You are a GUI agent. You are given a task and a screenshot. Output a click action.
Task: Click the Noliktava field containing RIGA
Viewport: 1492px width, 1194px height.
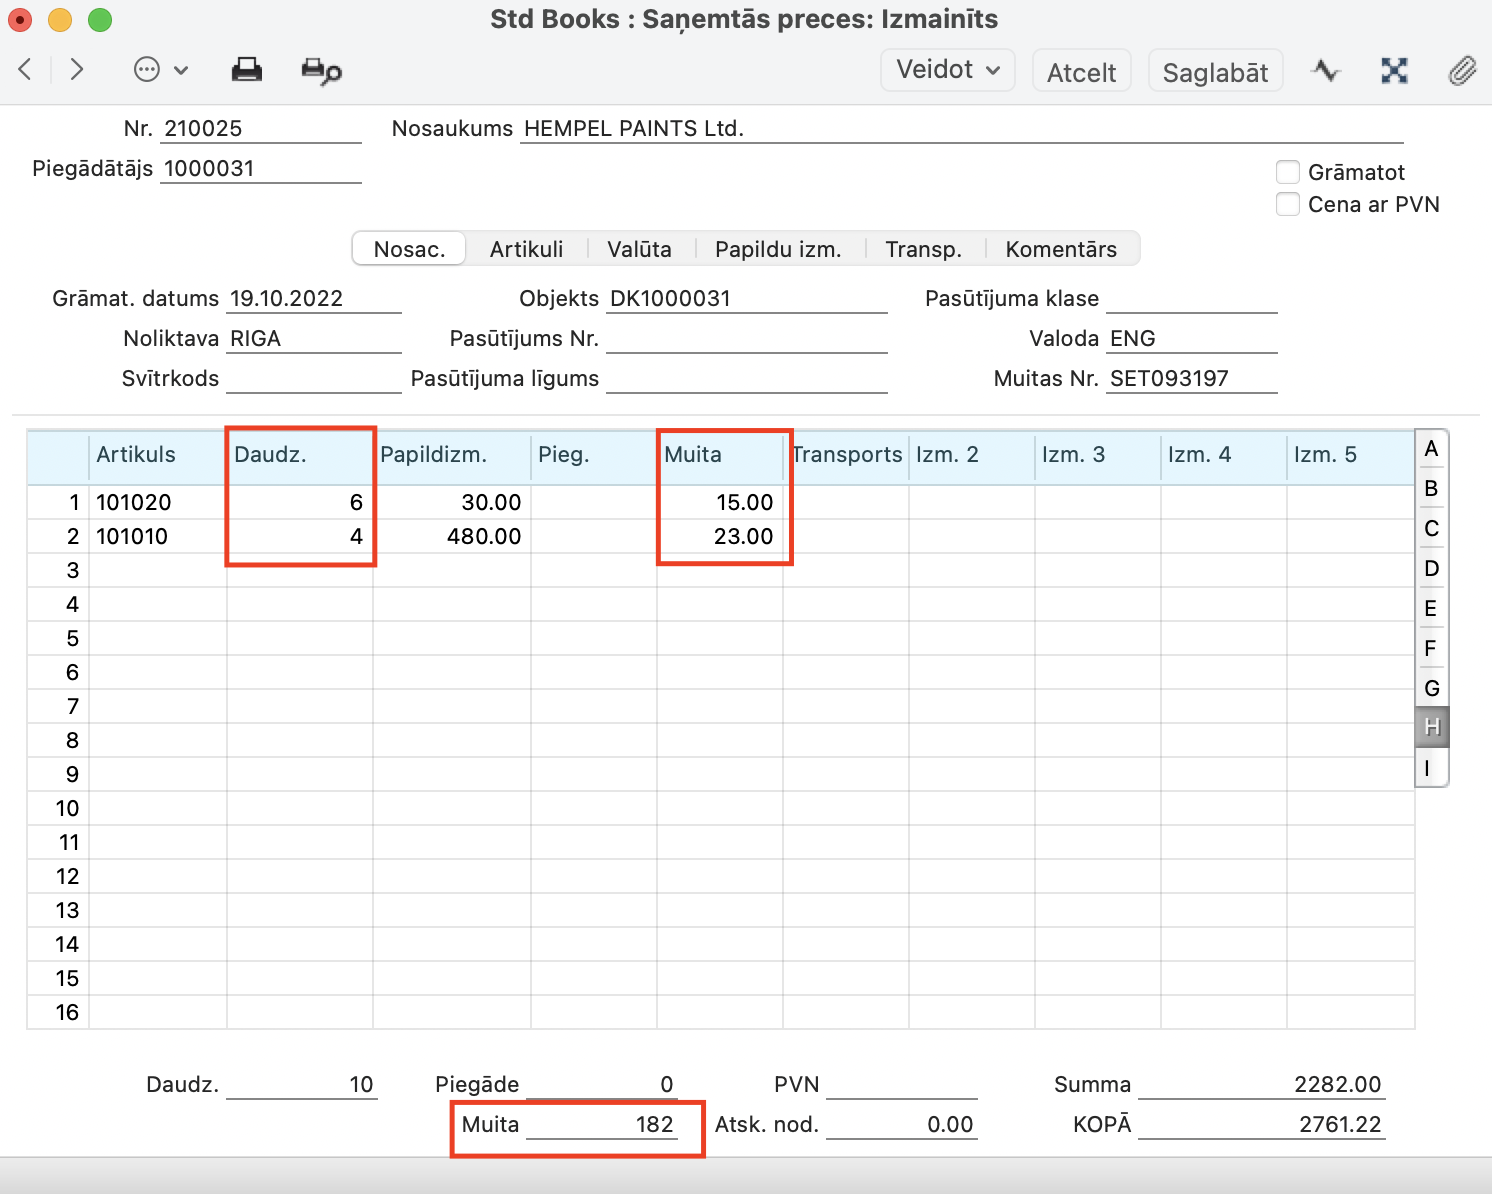click(313, 339)
